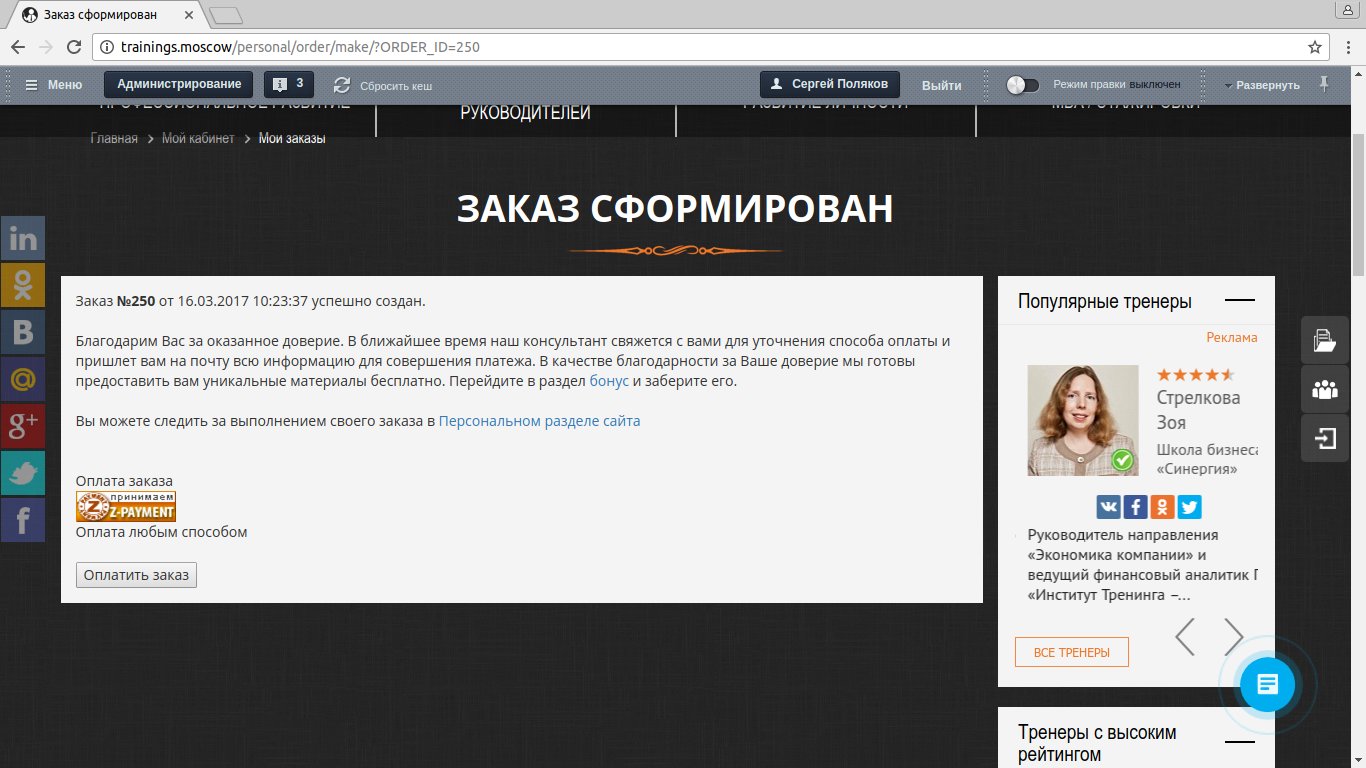Share via Odnoklassniki sidebar icon

click(x=22, y=286)
